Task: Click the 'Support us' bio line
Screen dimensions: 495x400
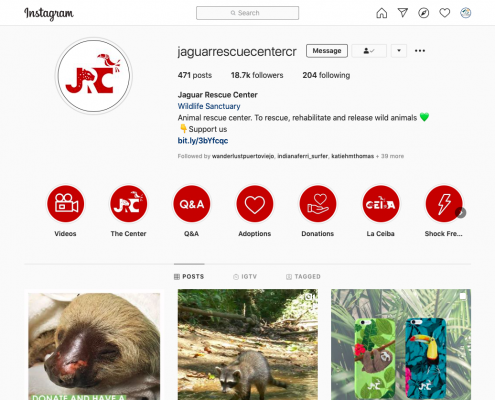Action: (x=203, y=129)
